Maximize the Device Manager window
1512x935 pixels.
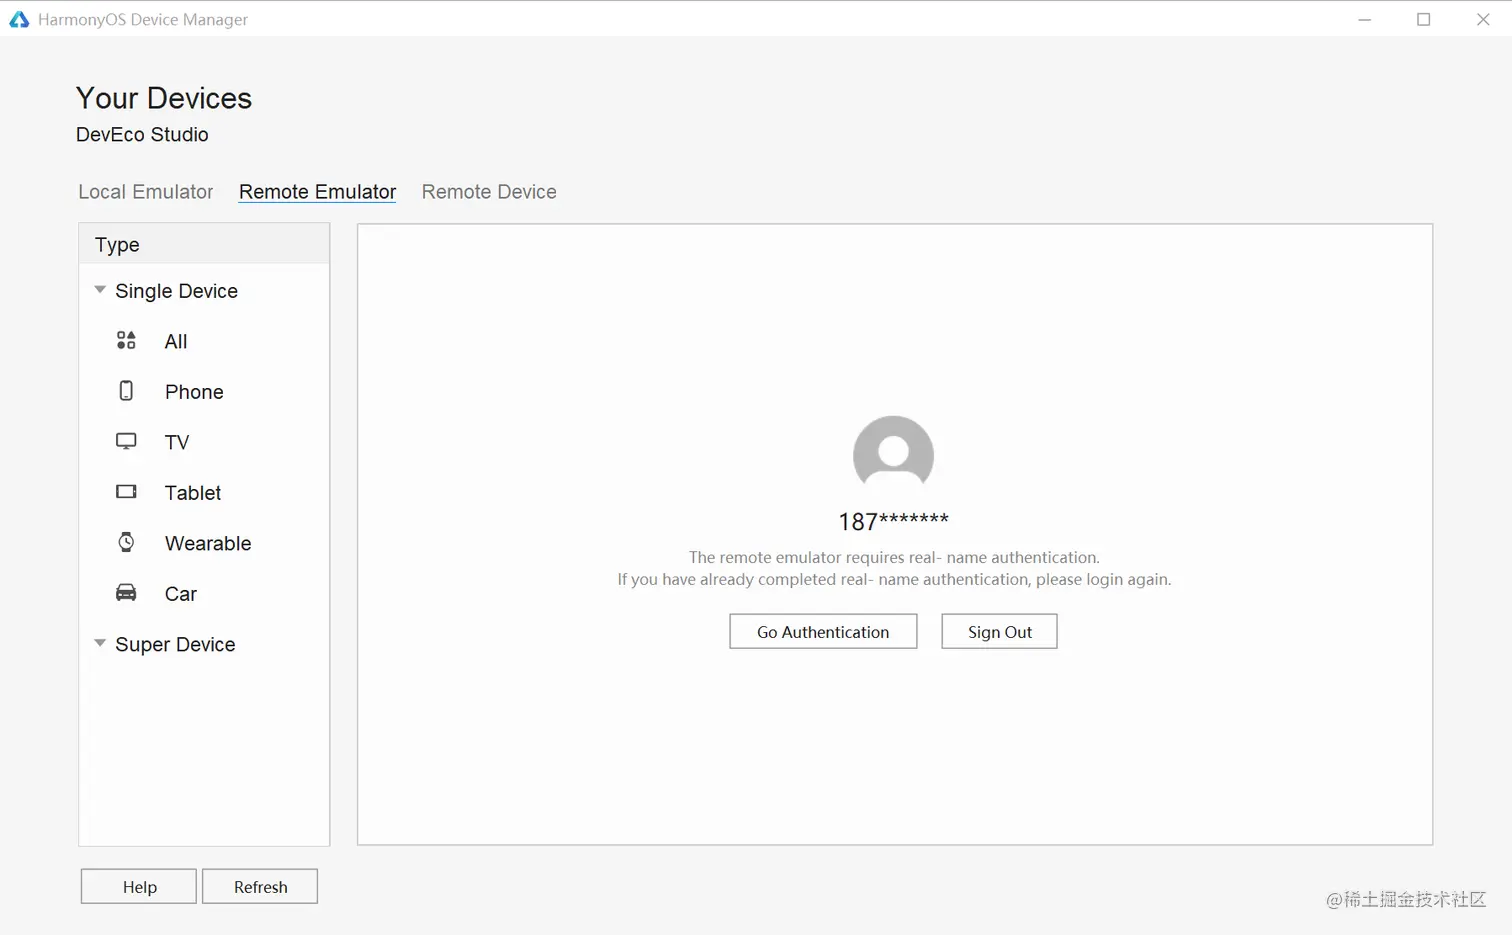(1424, 19)
